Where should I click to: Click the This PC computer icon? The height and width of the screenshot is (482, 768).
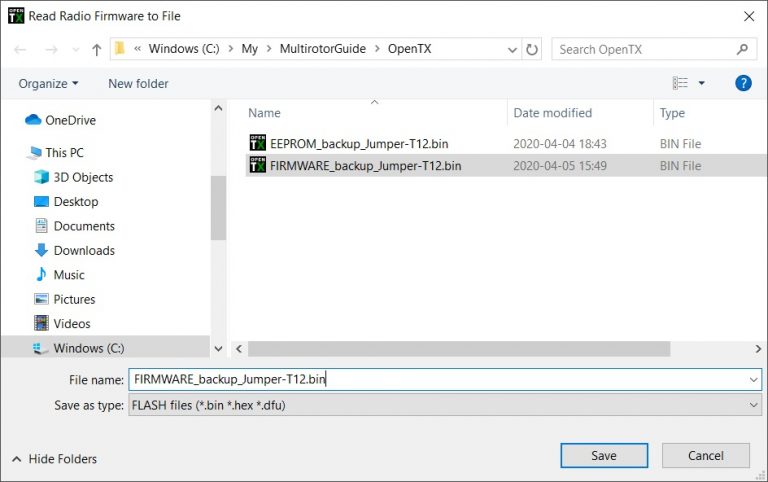(x=35, y=152)
